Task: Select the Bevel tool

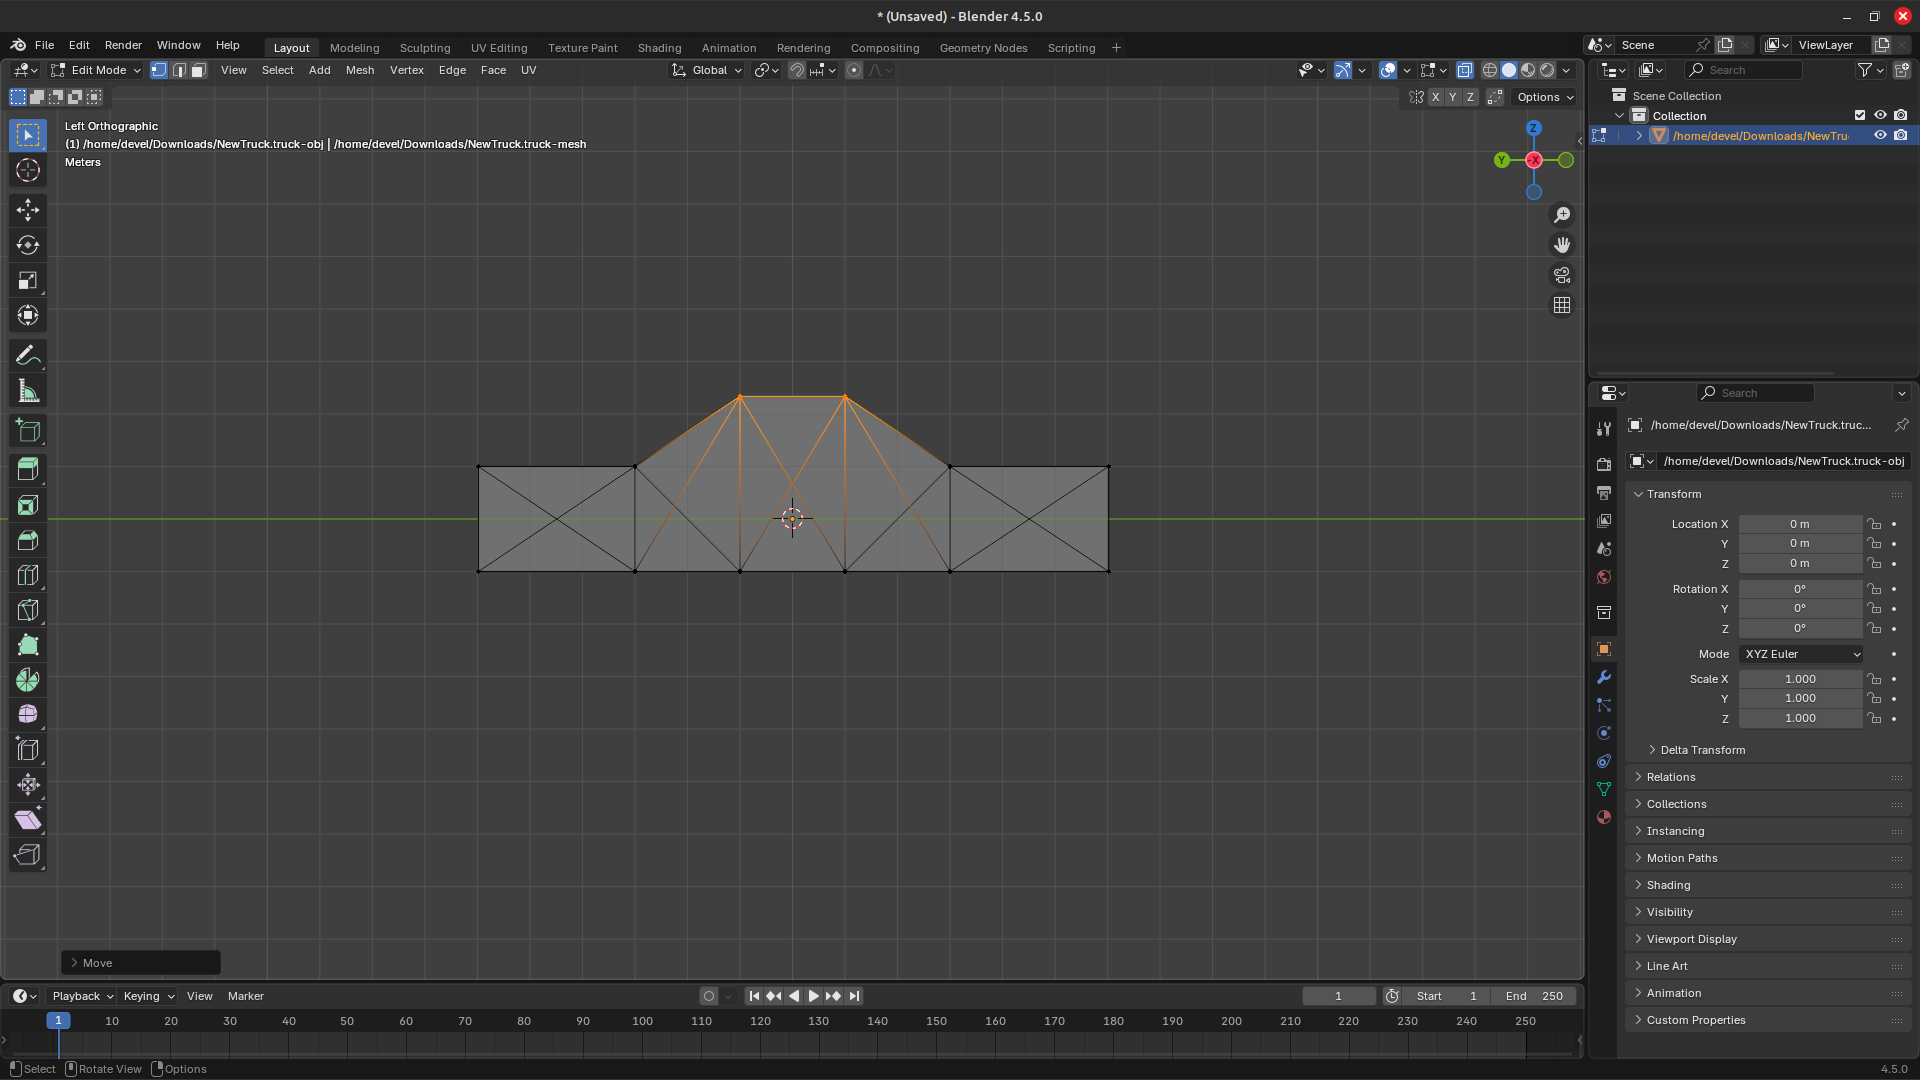Action: 28,540
